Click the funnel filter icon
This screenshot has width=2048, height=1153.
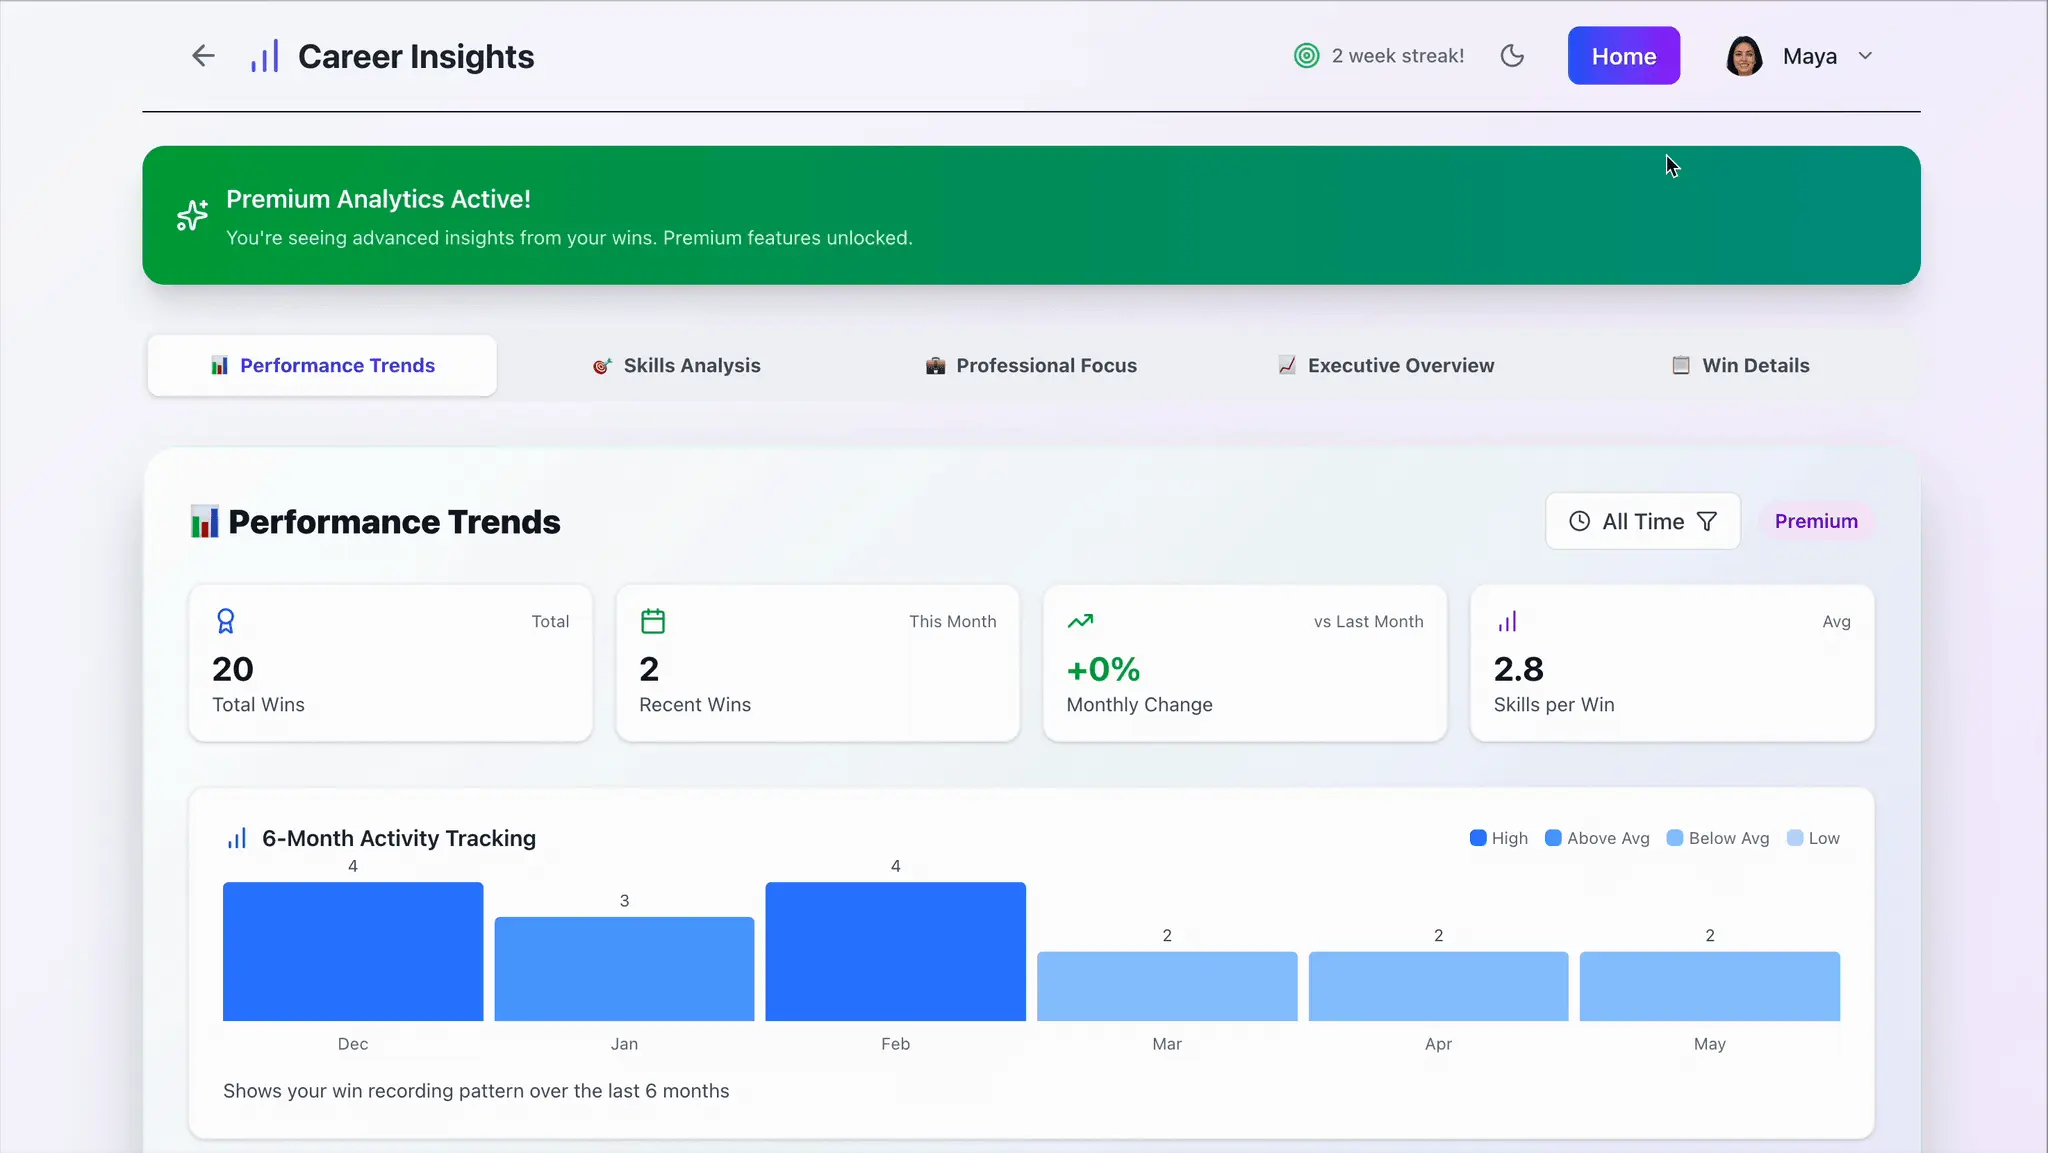click(1707, 521)
